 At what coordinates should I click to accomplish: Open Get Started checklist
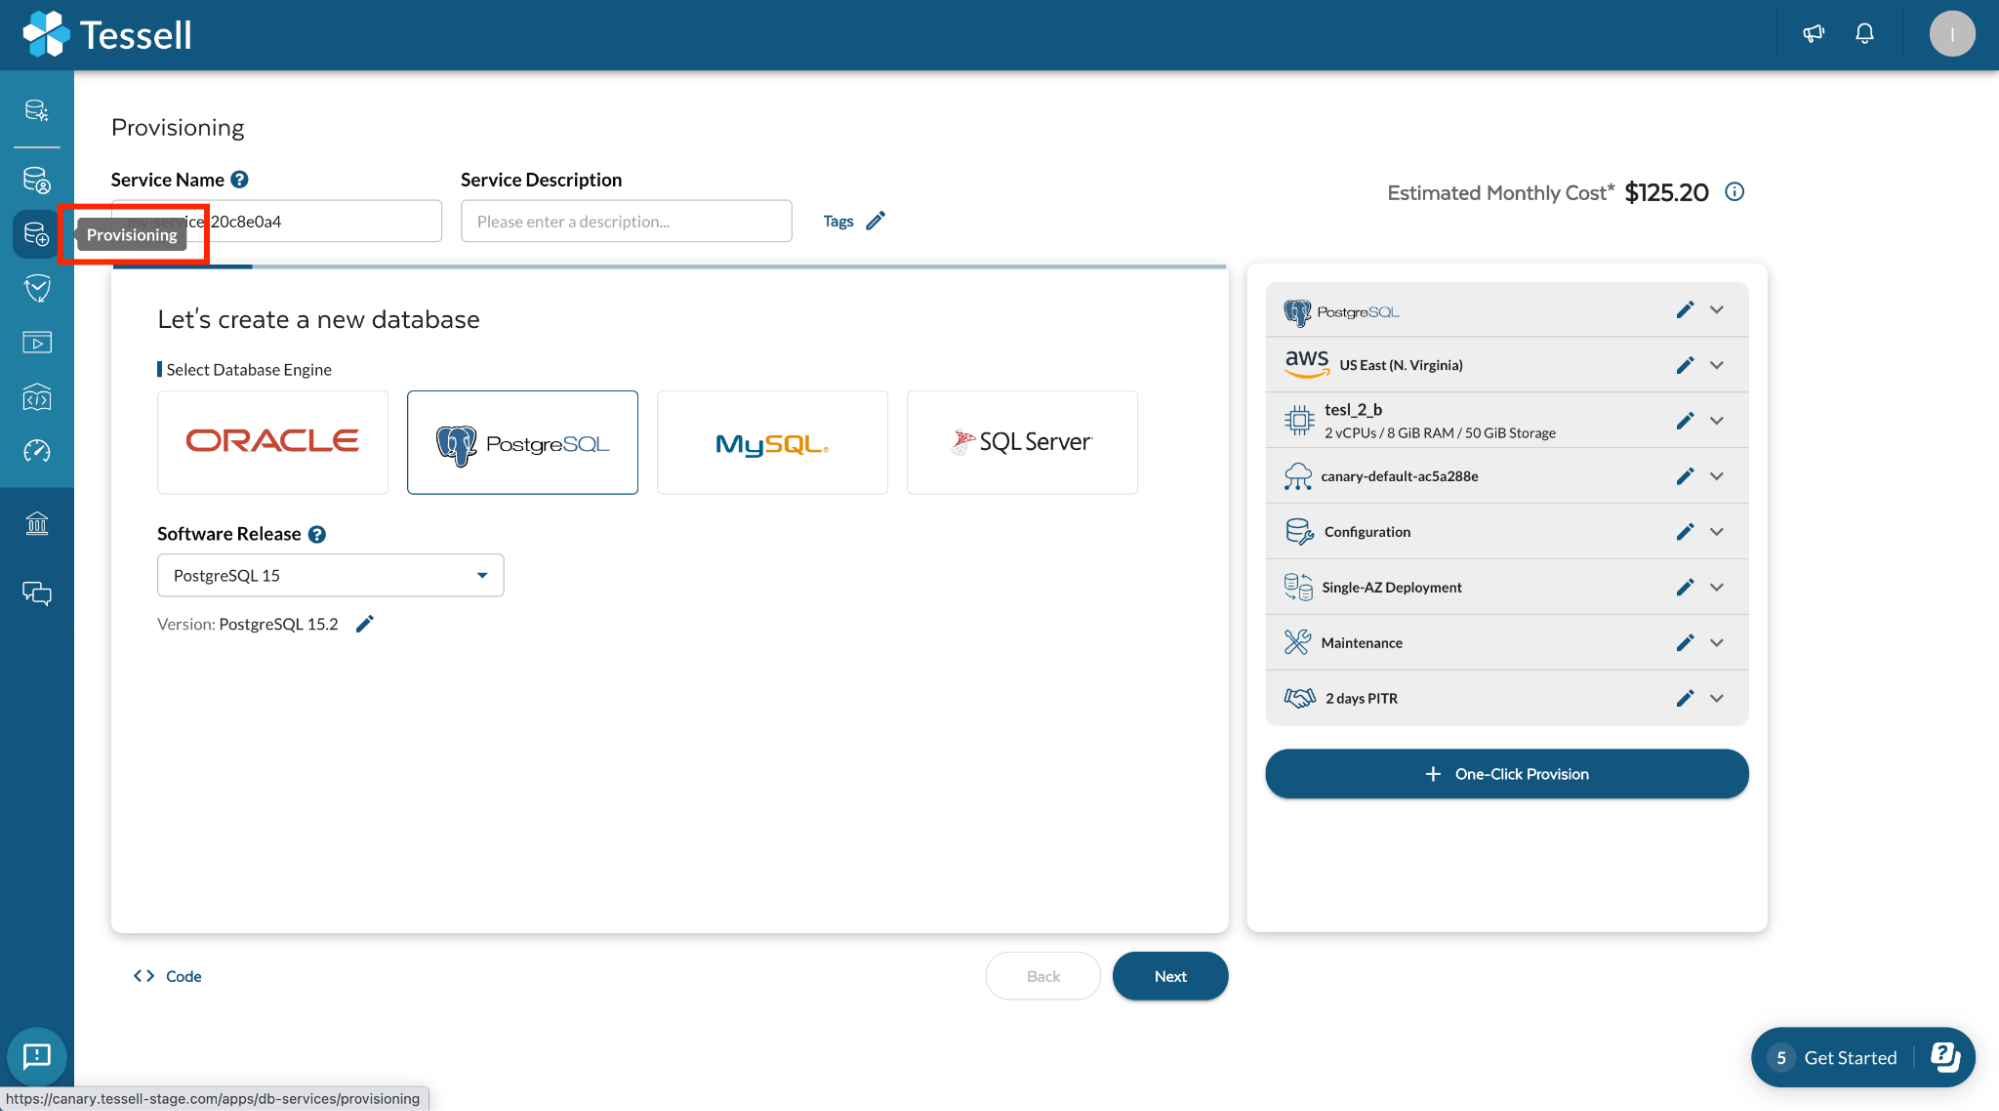click(x=1863, y=1057)
